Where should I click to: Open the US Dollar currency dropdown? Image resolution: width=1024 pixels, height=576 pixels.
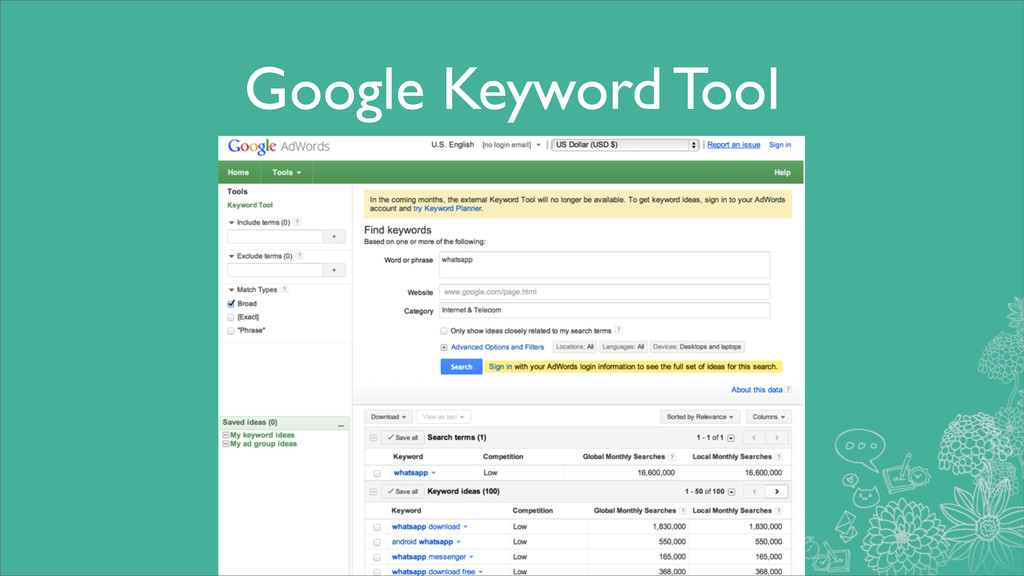[625, 145]
